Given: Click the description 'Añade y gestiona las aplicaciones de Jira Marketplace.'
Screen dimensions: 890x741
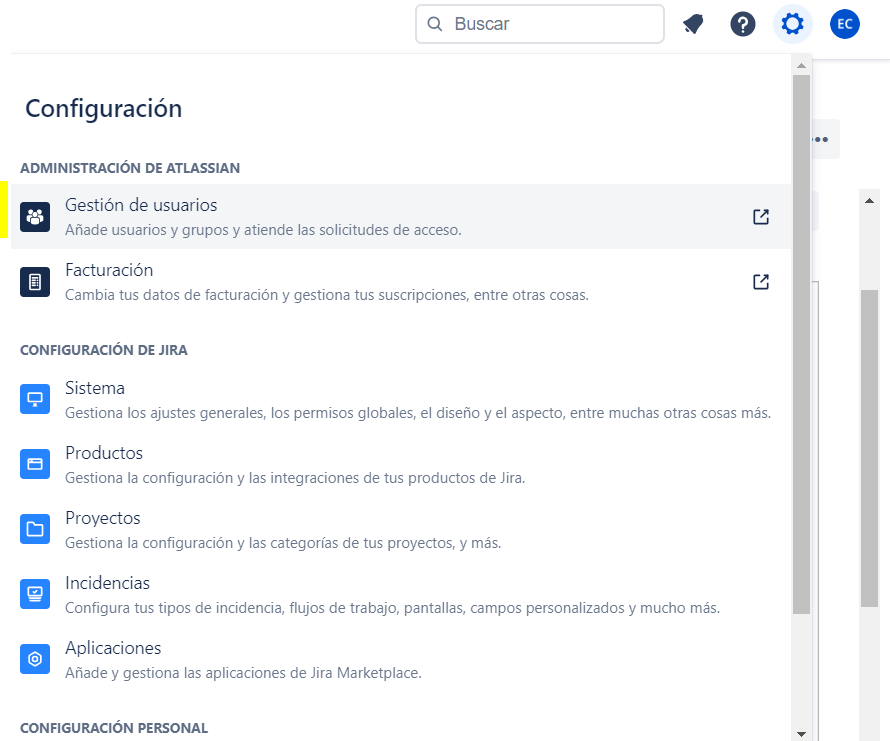Looking at the screenshot, I should 244,673.
